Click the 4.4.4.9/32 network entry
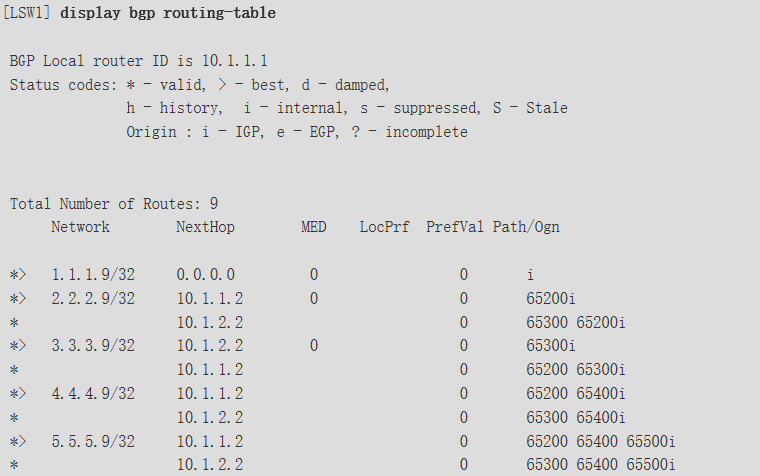This screenshot has height=476, width=760. pyautogui.click(x=93, y=393)
